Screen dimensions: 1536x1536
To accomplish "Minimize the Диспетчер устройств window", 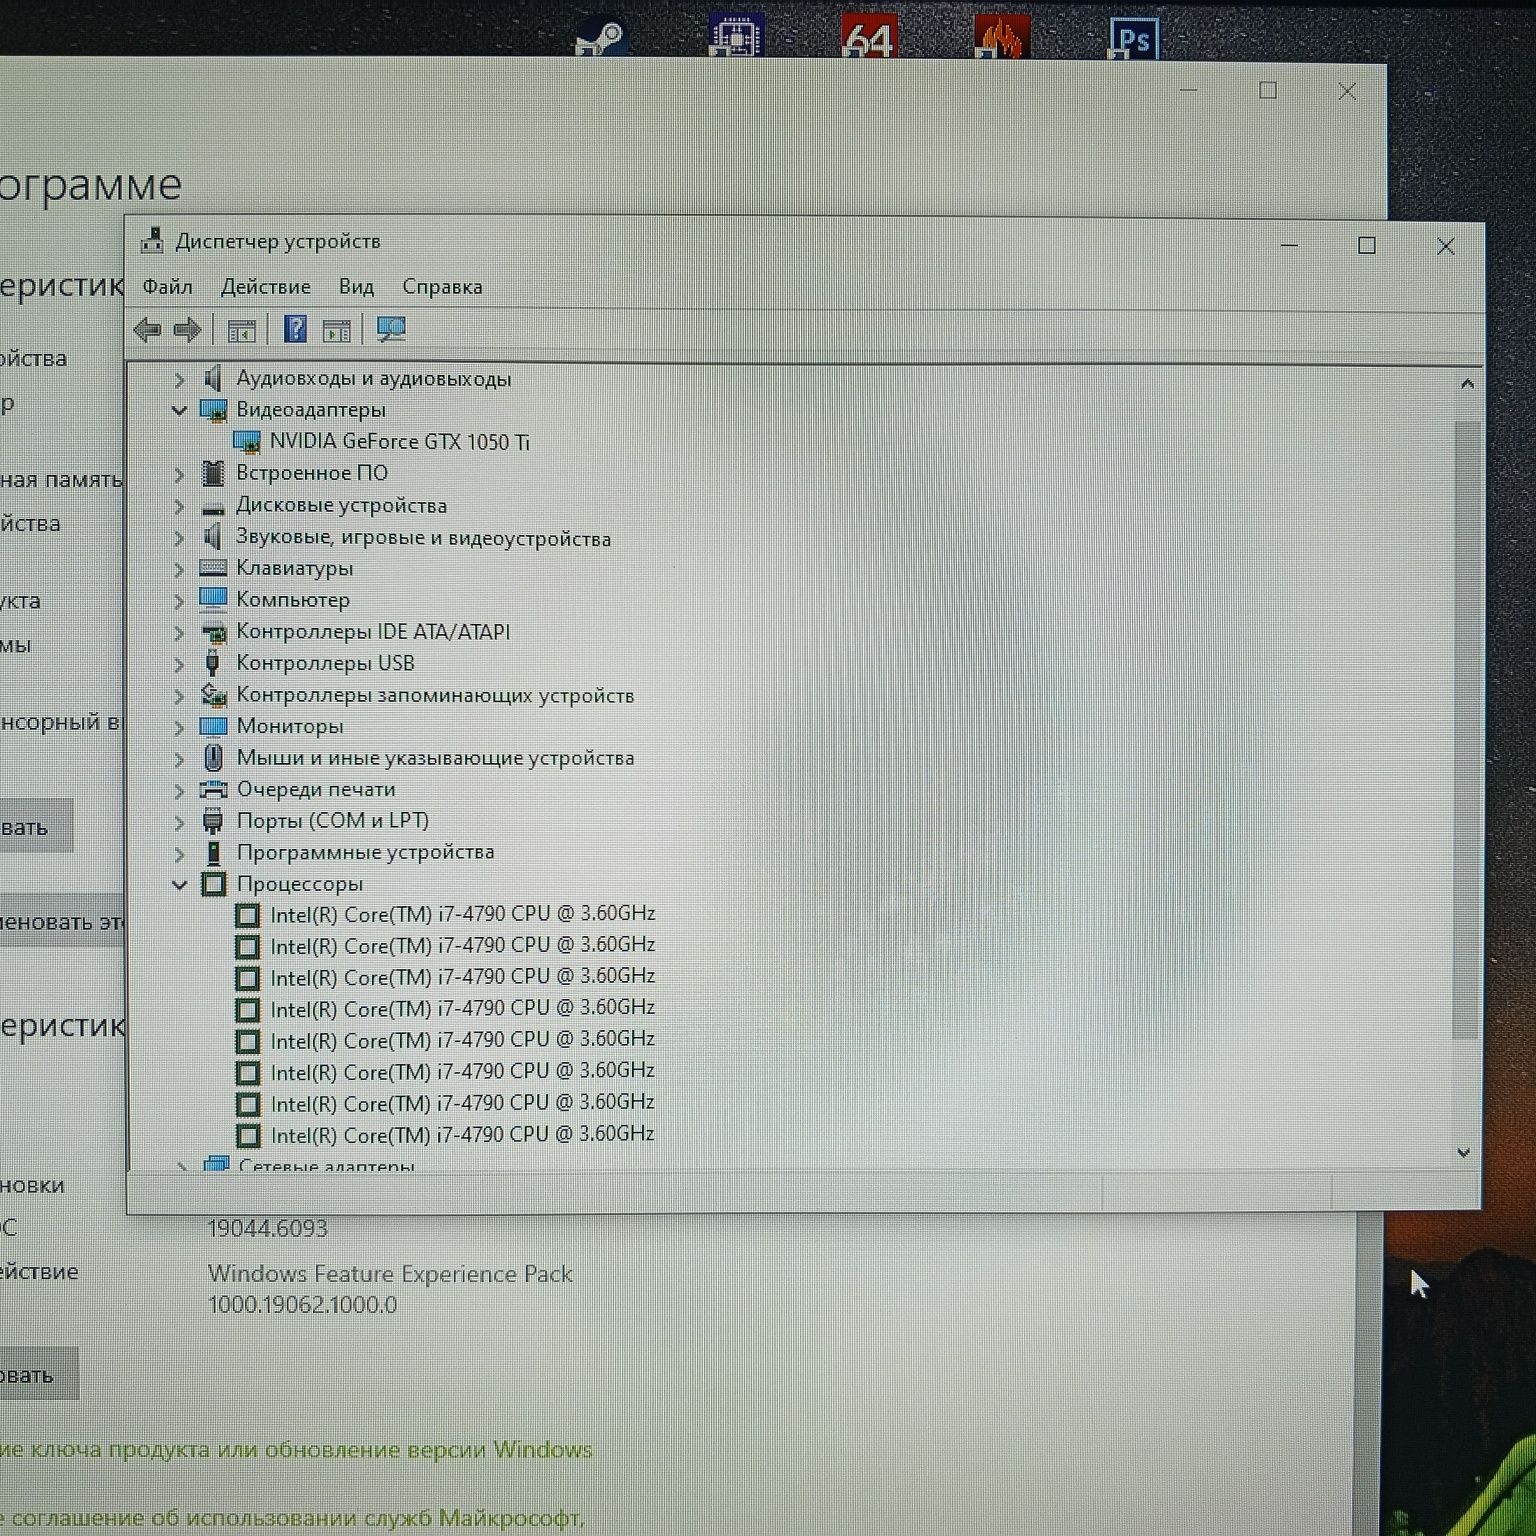I will [x=1290, y=246].
